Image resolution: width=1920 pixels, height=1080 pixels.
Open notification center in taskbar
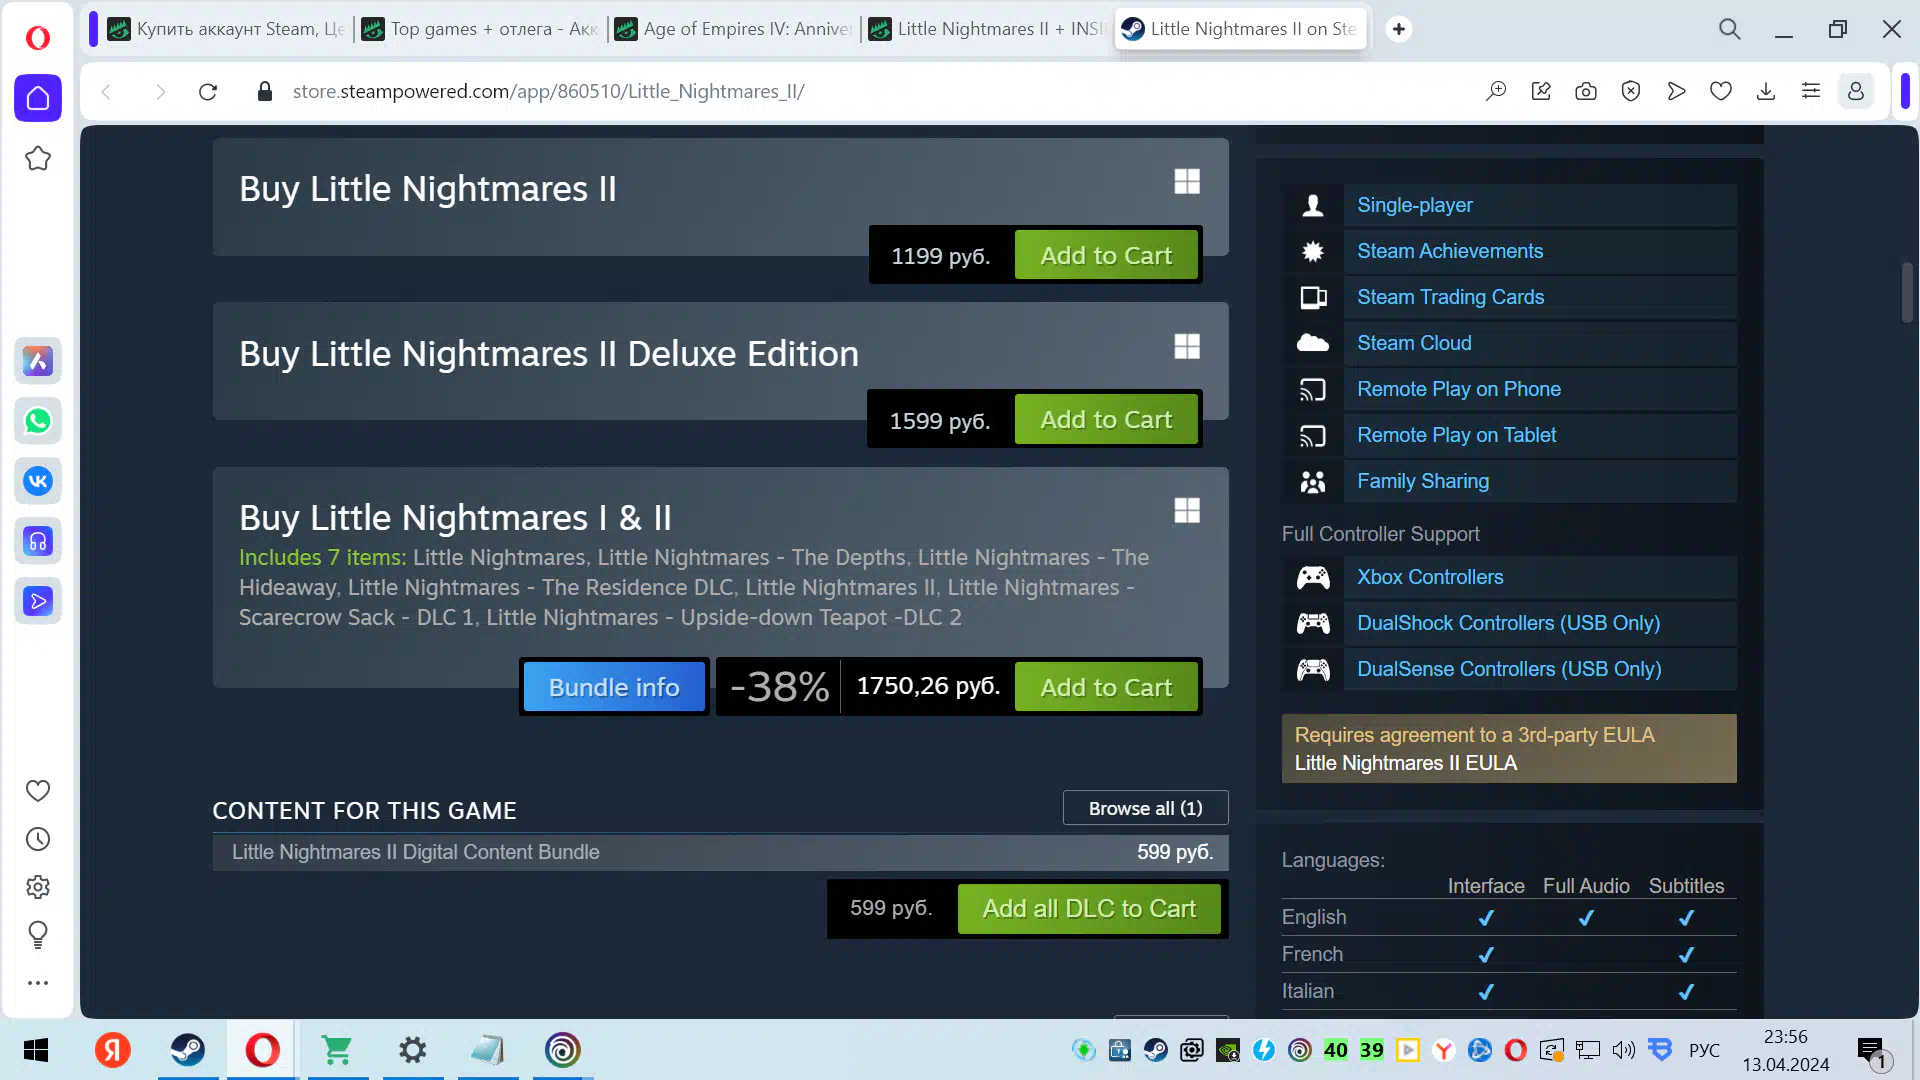tap(1872, 1052)
